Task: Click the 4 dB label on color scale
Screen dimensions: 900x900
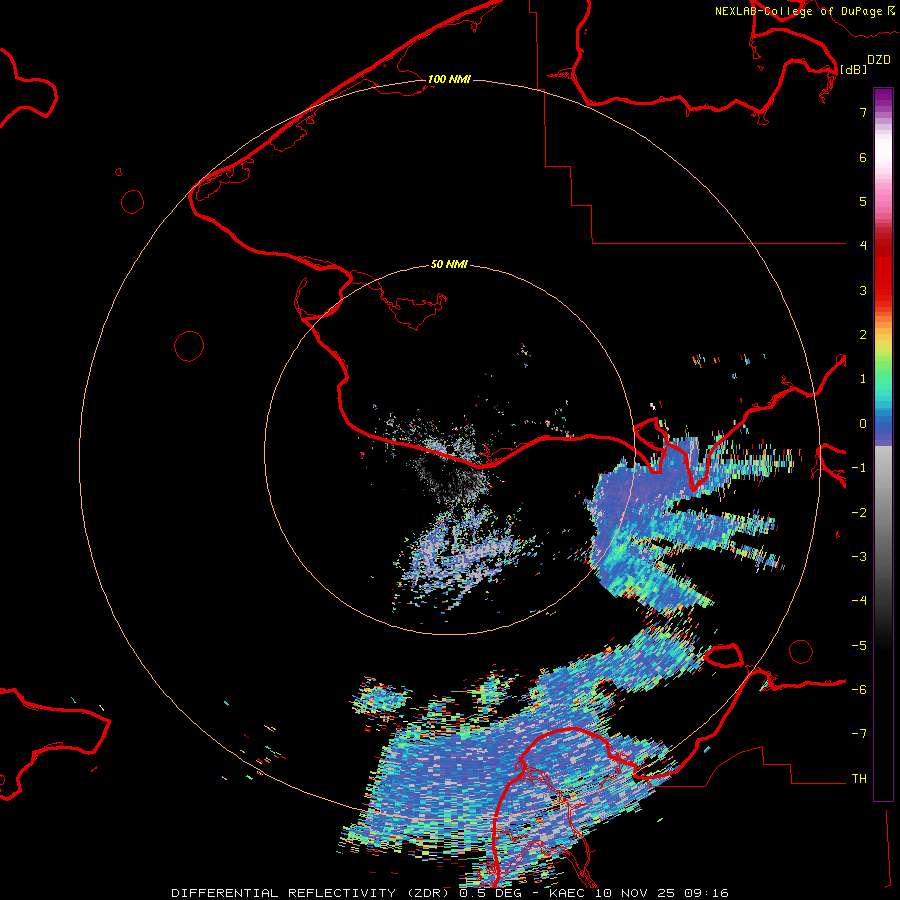Action: [x=863, y=246]
